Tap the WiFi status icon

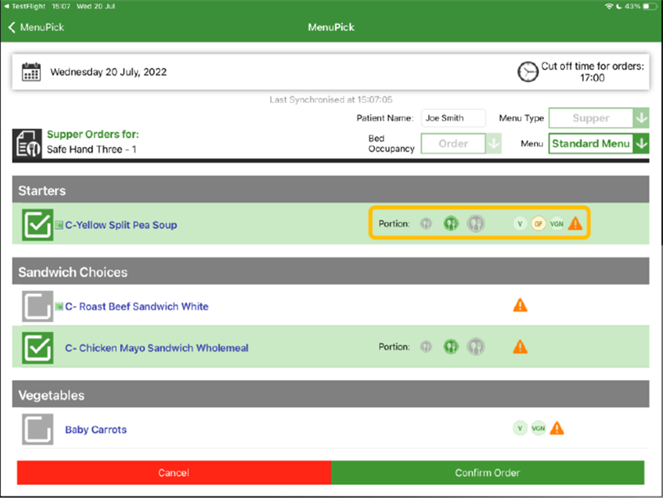tap(609, 6)
